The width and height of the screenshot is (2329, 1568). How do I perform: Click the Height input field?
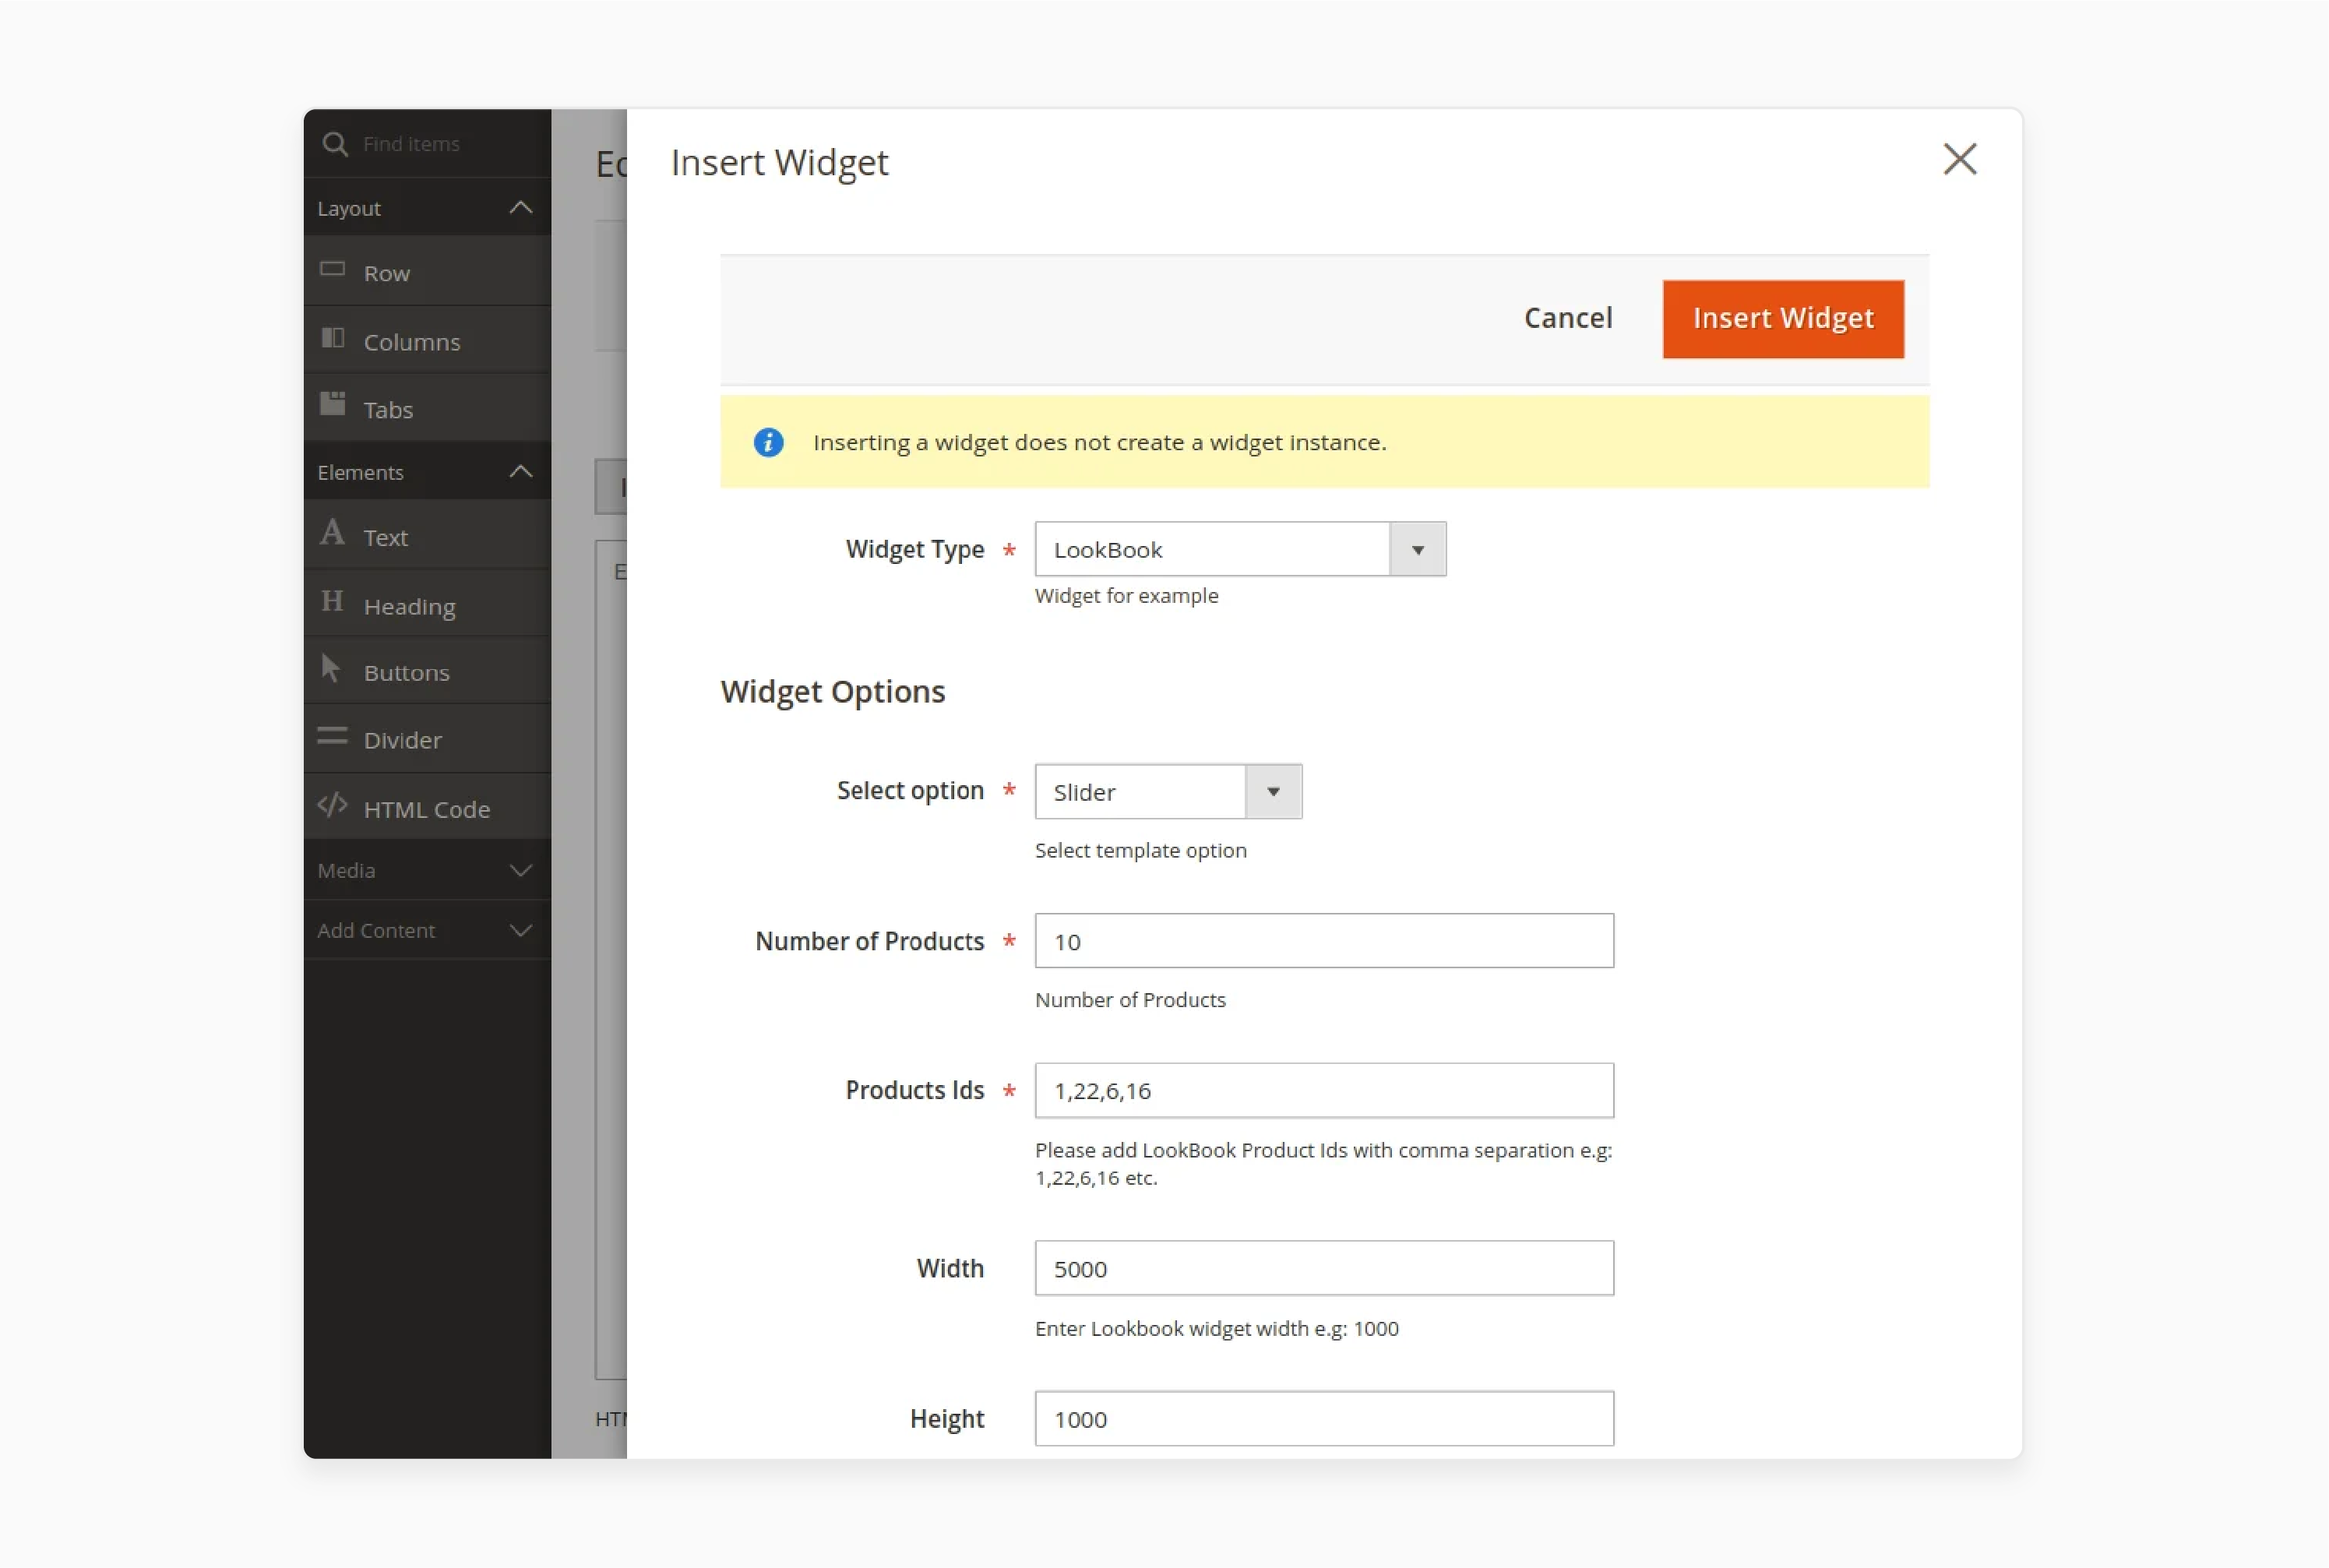pyautogui.click(x=1324, y=1419)
